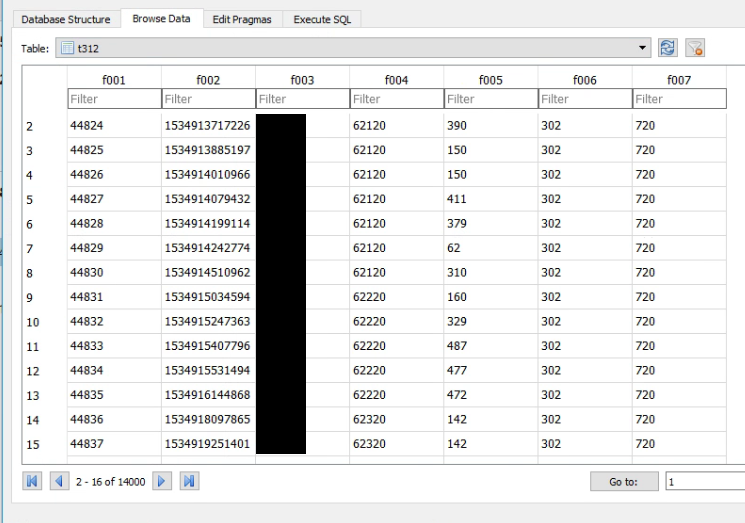Open the Edit Pragmas tab
This screenshot has height=523, width=745.
242,19
